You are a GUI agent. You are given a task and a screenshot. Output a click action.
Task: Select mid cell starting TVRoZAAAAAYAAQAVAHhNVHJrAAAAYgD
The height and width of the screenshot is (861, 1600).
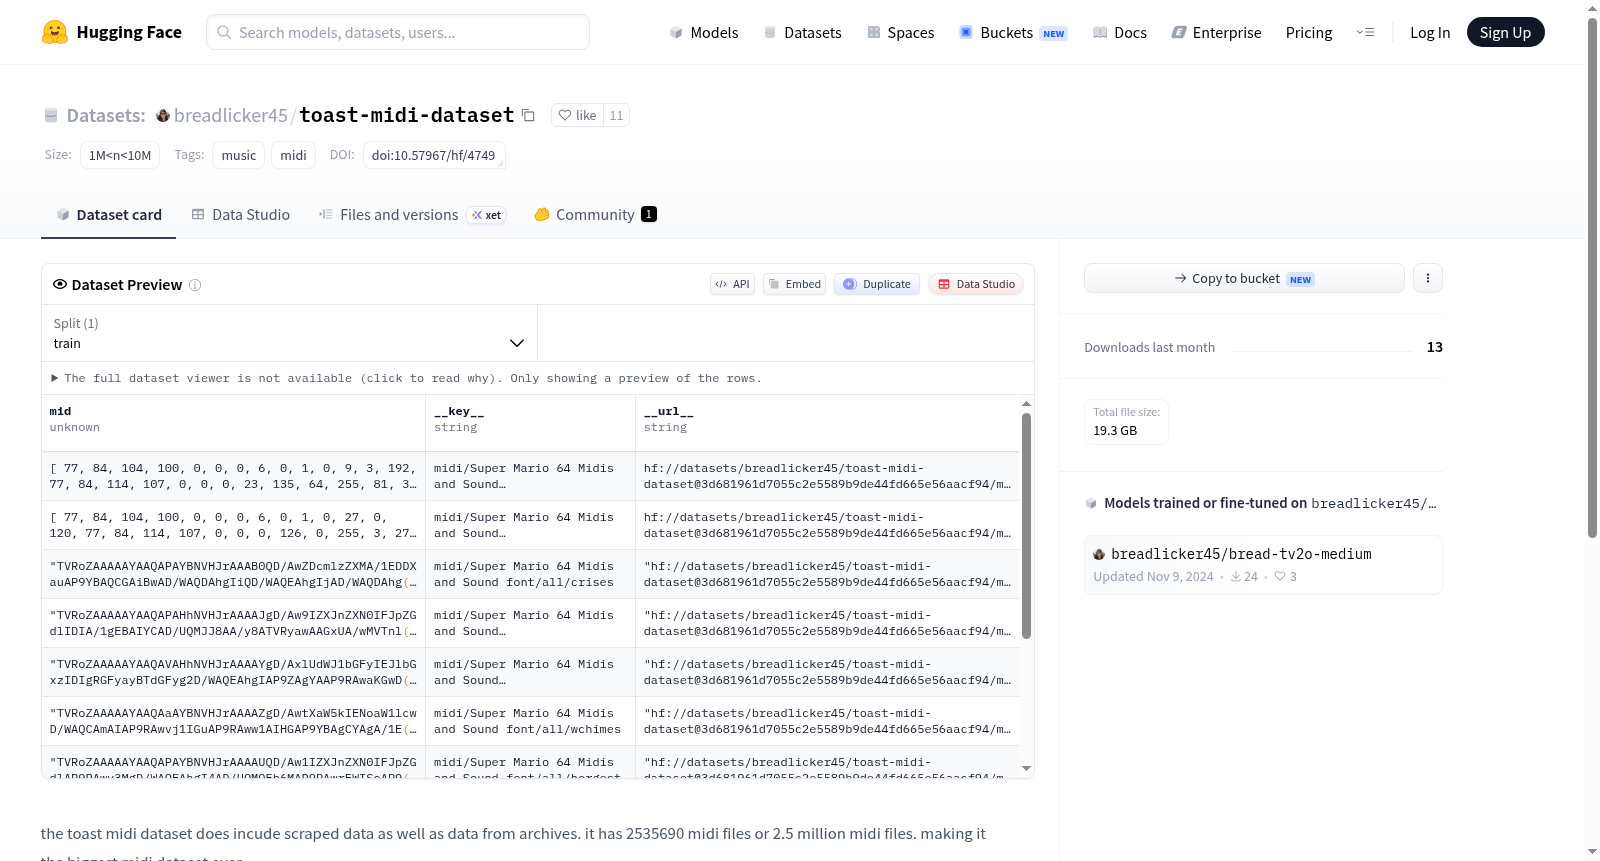pos(233,672)
